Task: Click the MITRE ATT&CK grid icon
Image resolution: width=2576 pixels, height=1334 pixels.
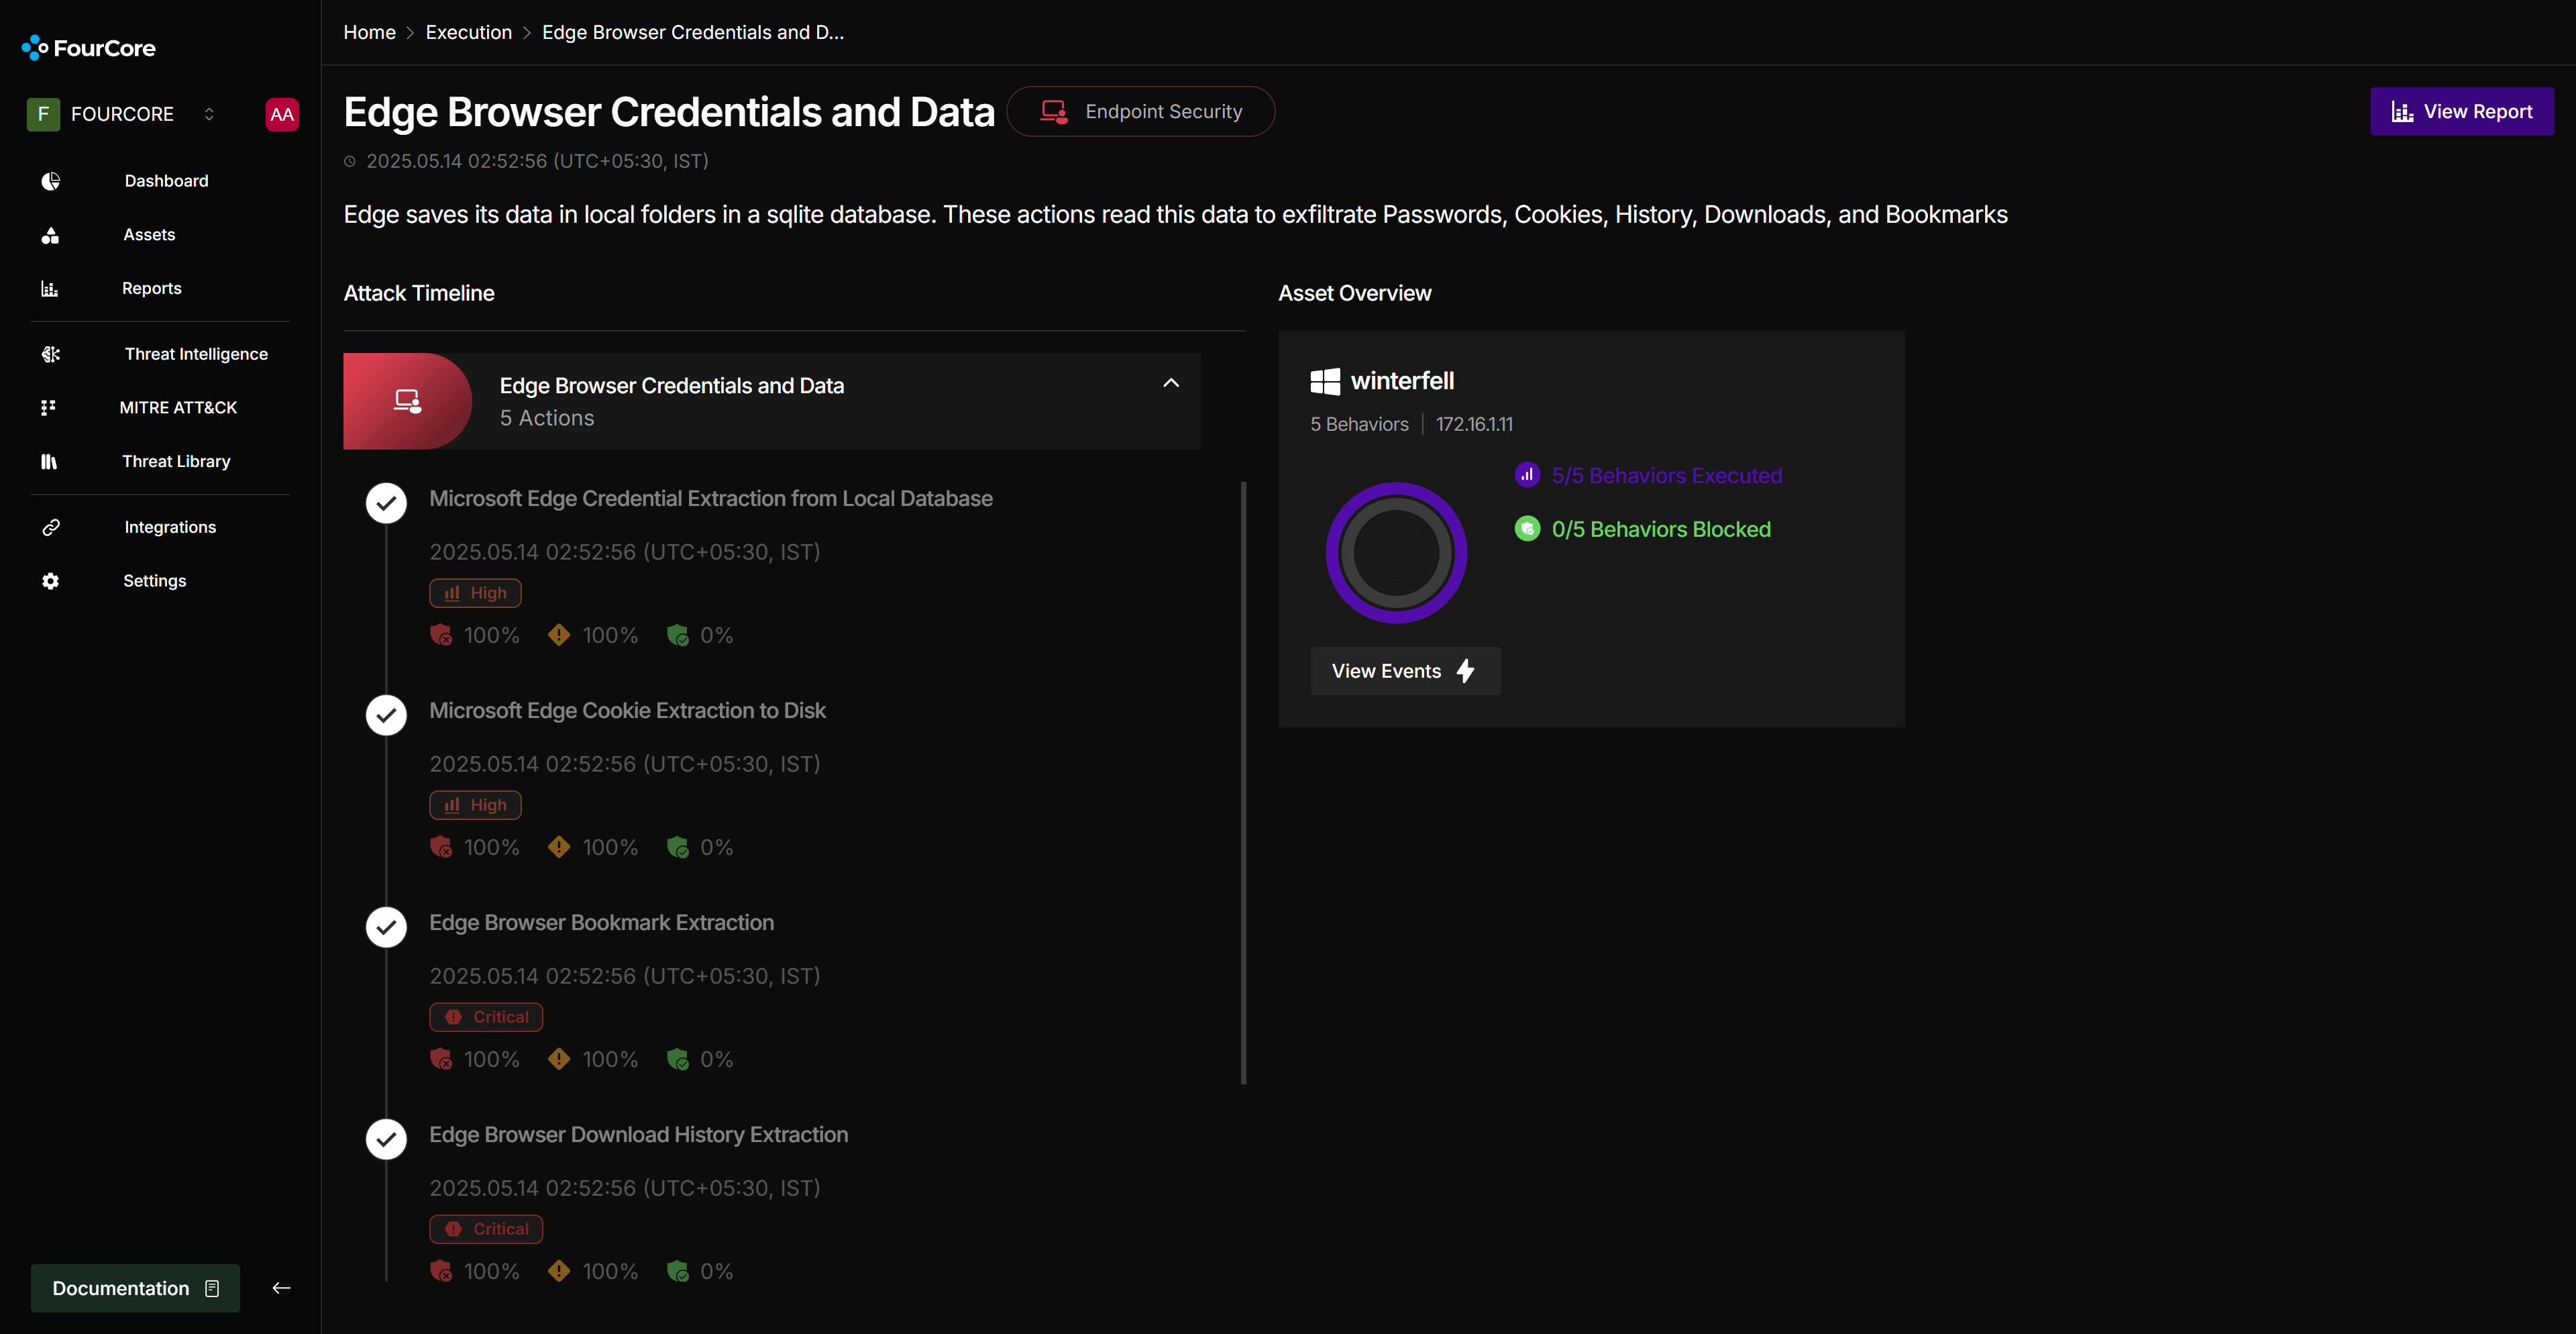Action: [48, 408]
